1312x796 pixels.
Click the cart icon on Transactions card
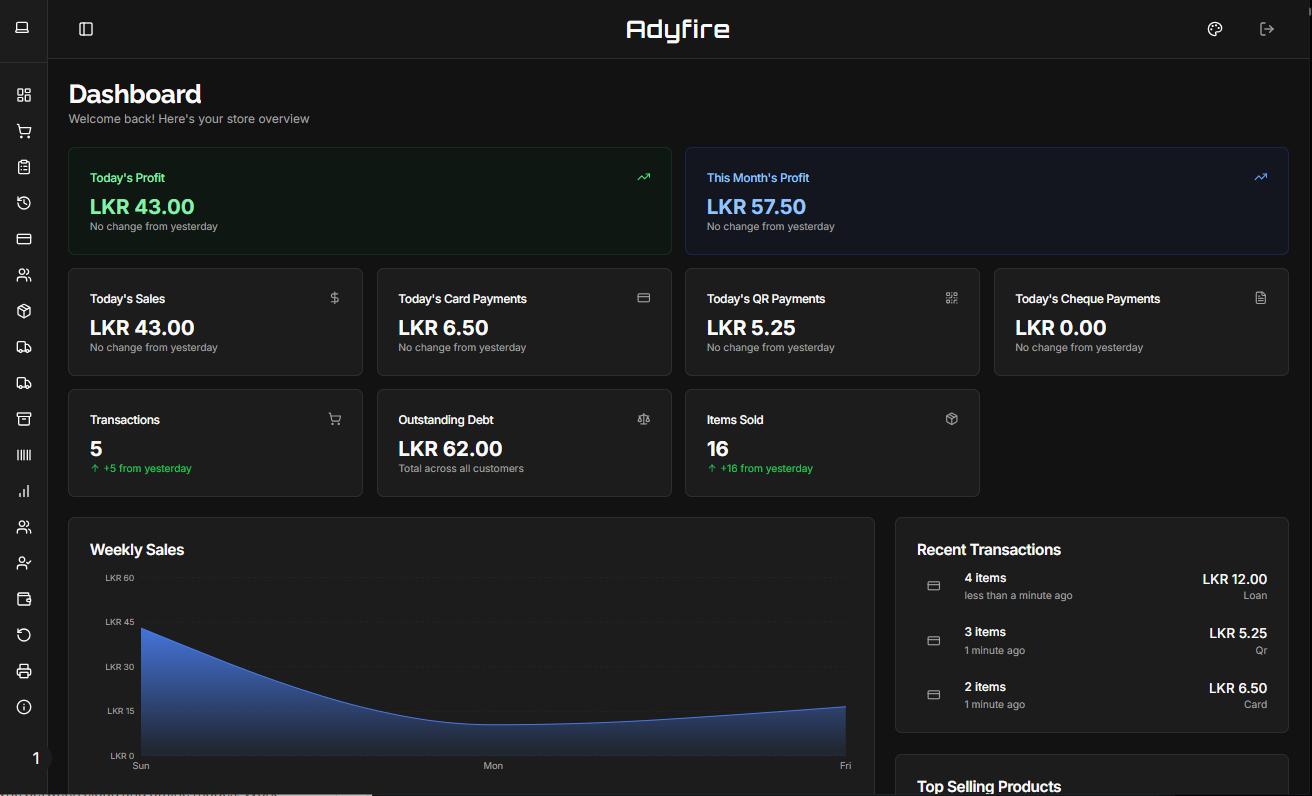[x=335, y=419]
